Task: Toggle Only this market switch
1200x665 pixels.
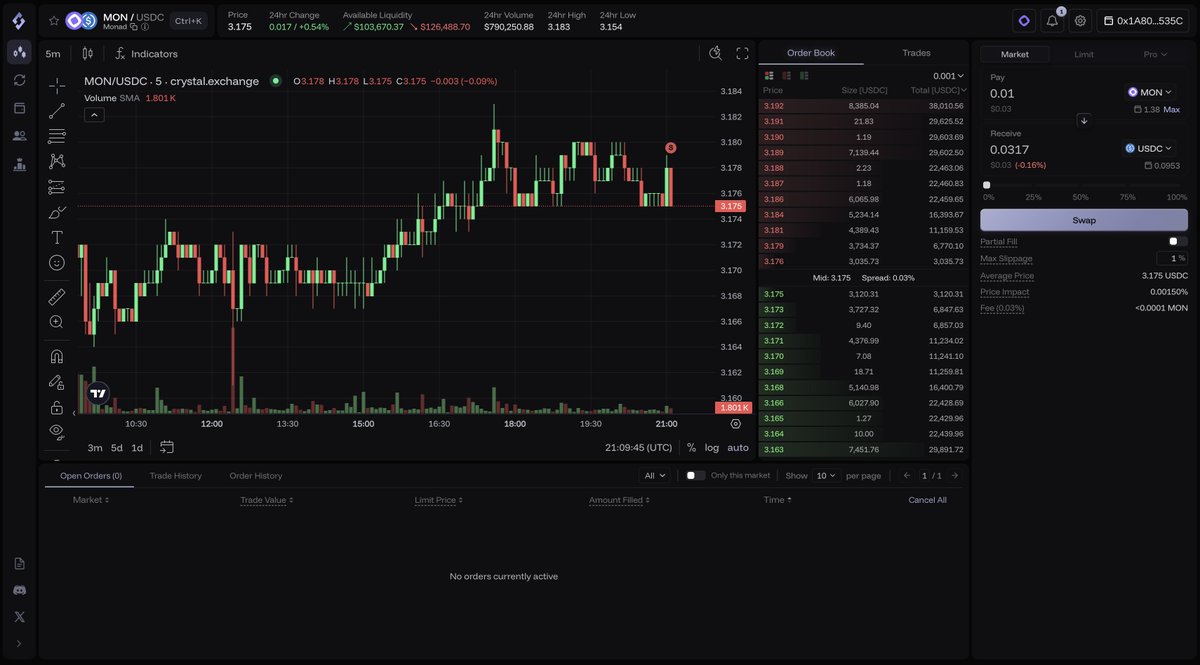Action: (x=695, y=476)
